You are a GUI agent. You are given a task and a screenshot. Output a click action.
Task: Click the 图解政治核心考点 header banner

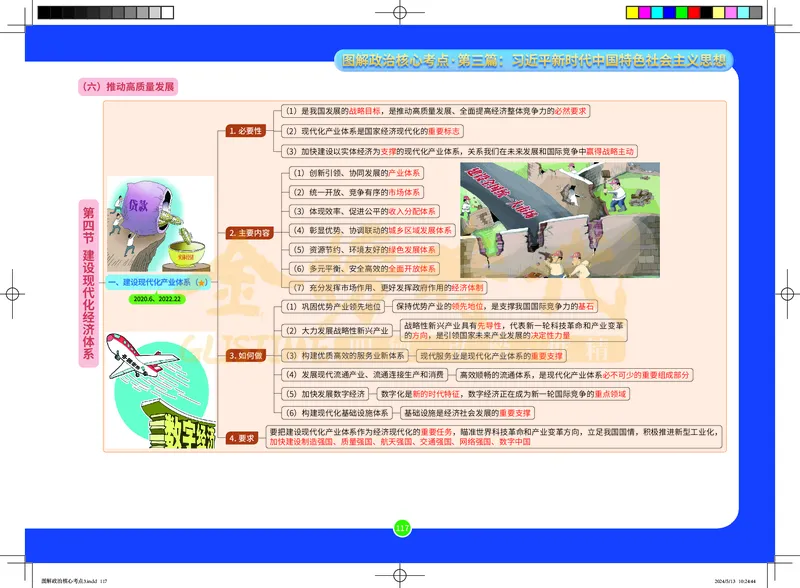533,60
